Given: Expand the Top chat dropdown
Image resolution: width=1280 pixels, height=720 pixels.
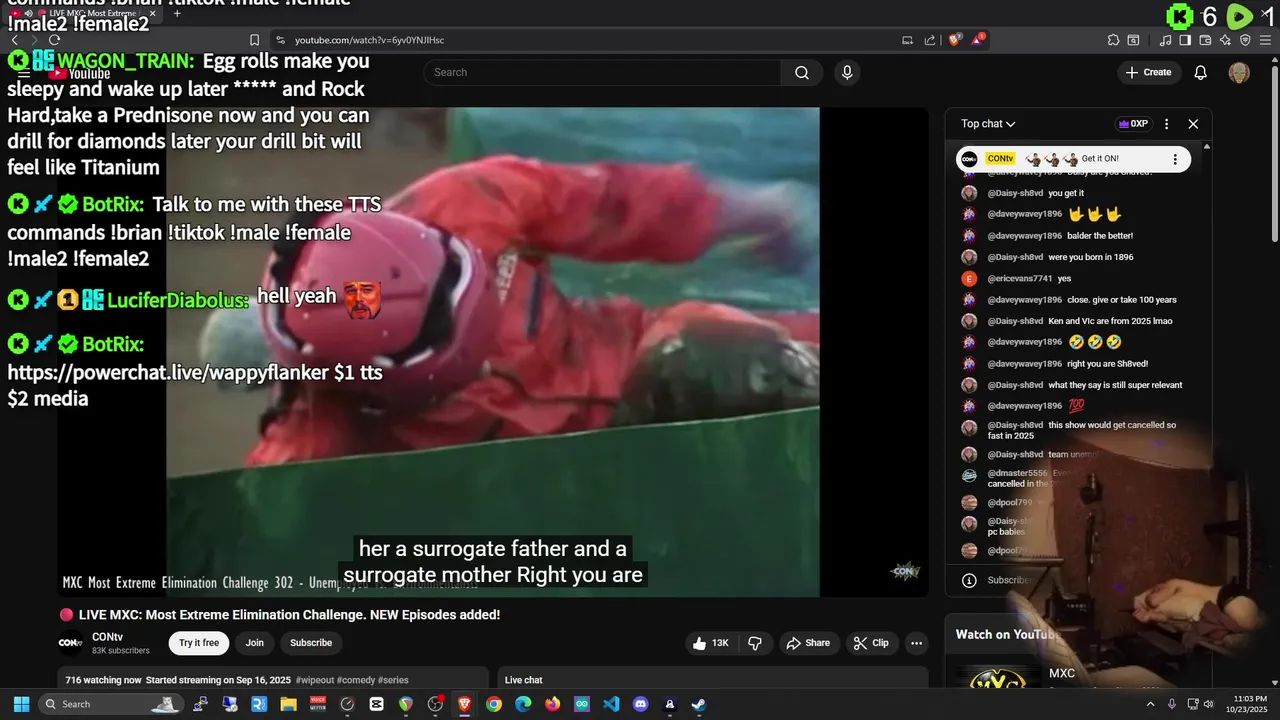Looking at the screenshot, I should coord(988,124).
